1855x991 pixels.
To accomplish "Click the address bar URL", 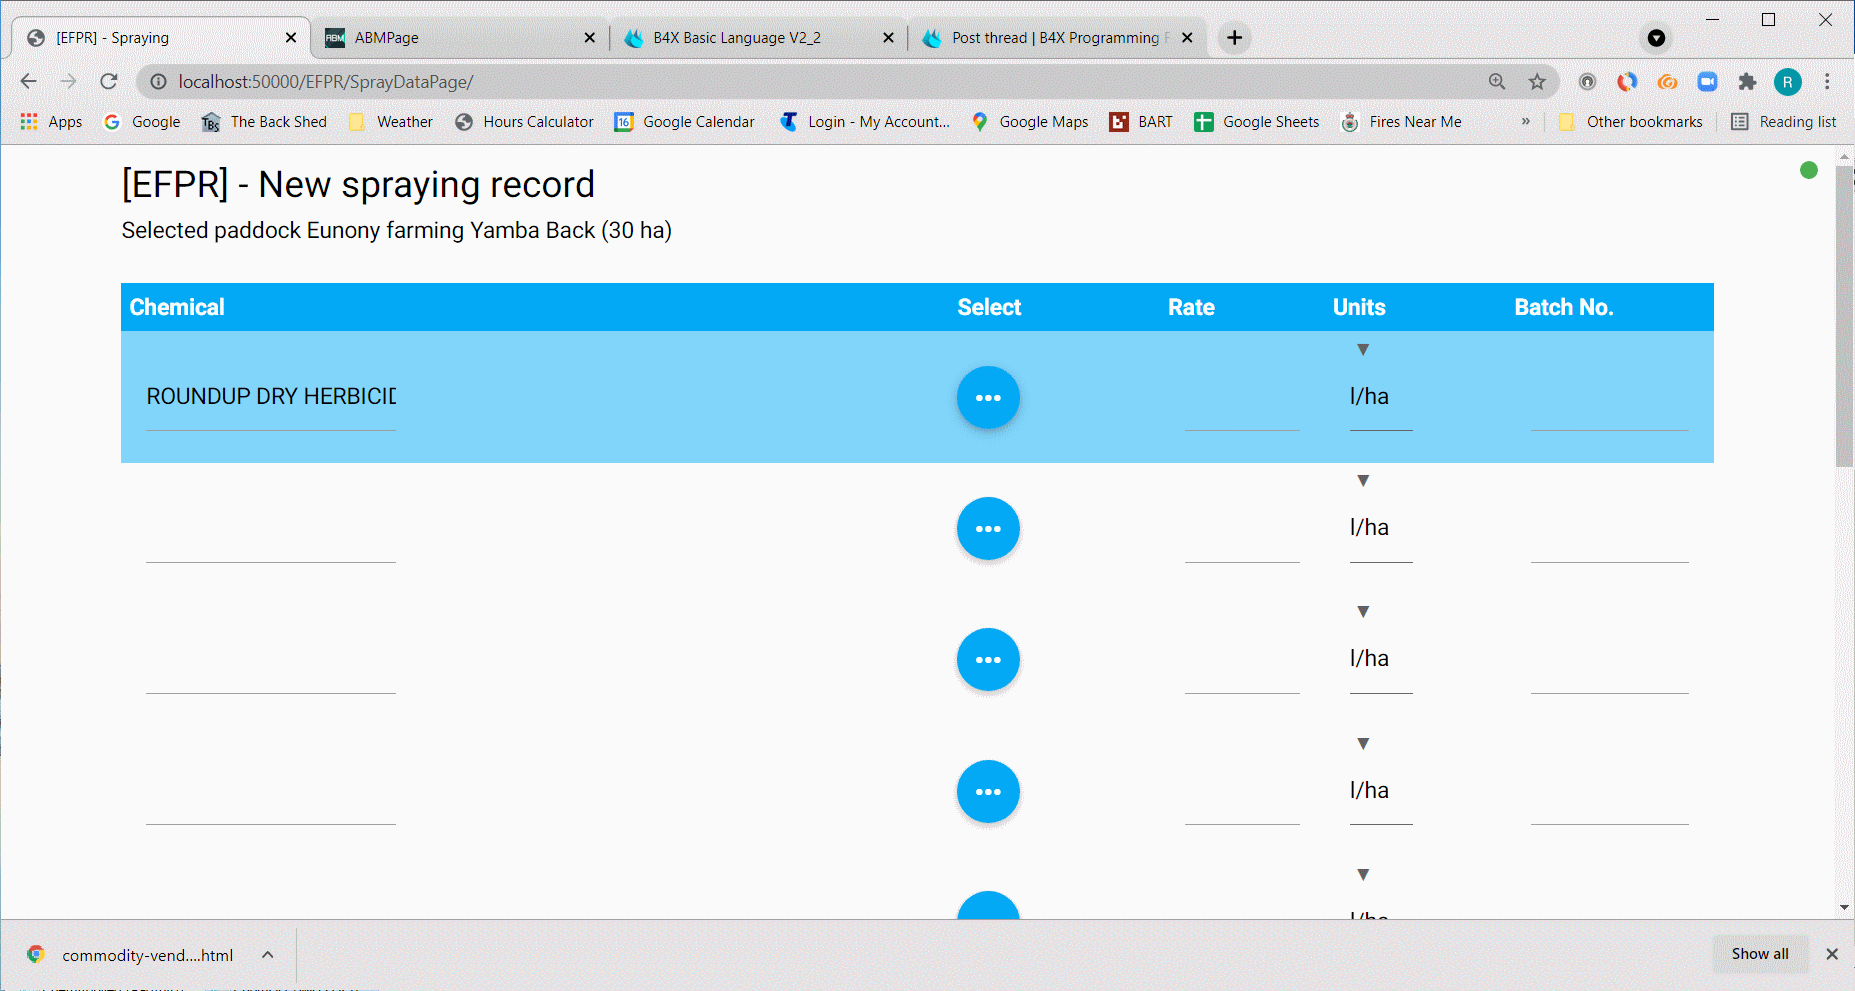I will (x=326, y=82).
